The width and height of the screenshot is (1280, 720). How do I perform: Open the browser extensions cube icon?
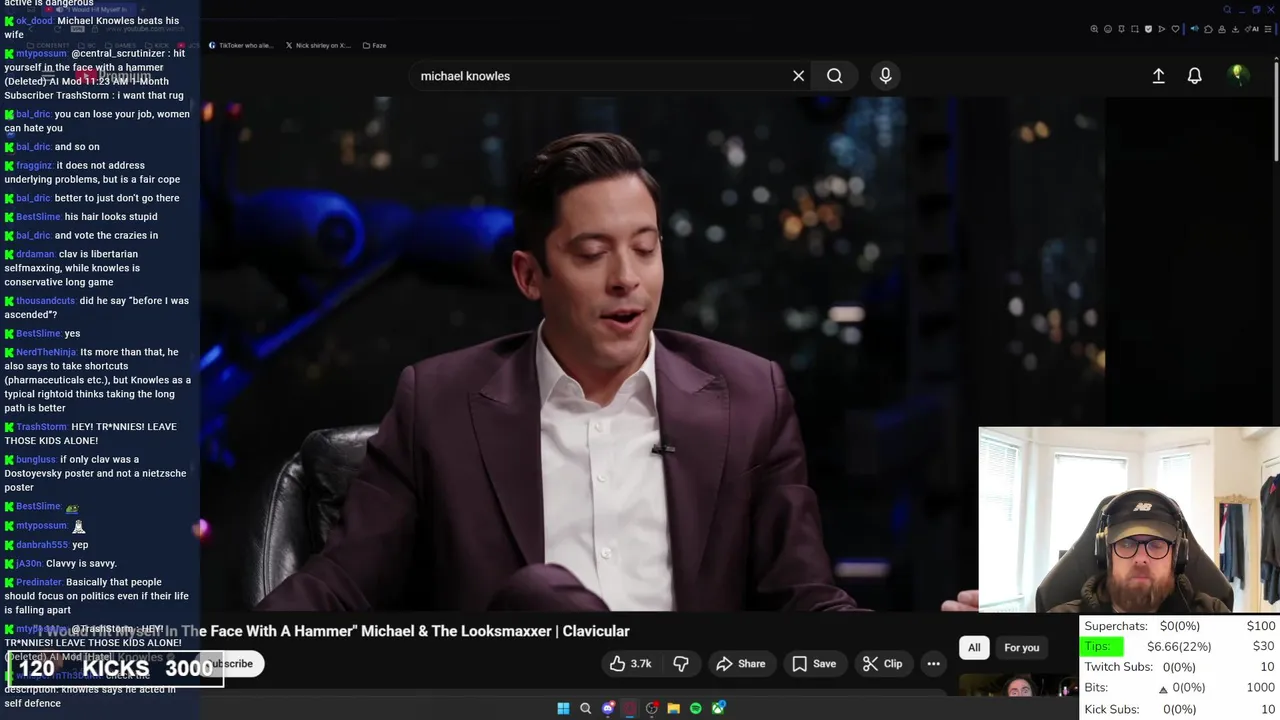pyautogui.click(x=1208, y=29)
